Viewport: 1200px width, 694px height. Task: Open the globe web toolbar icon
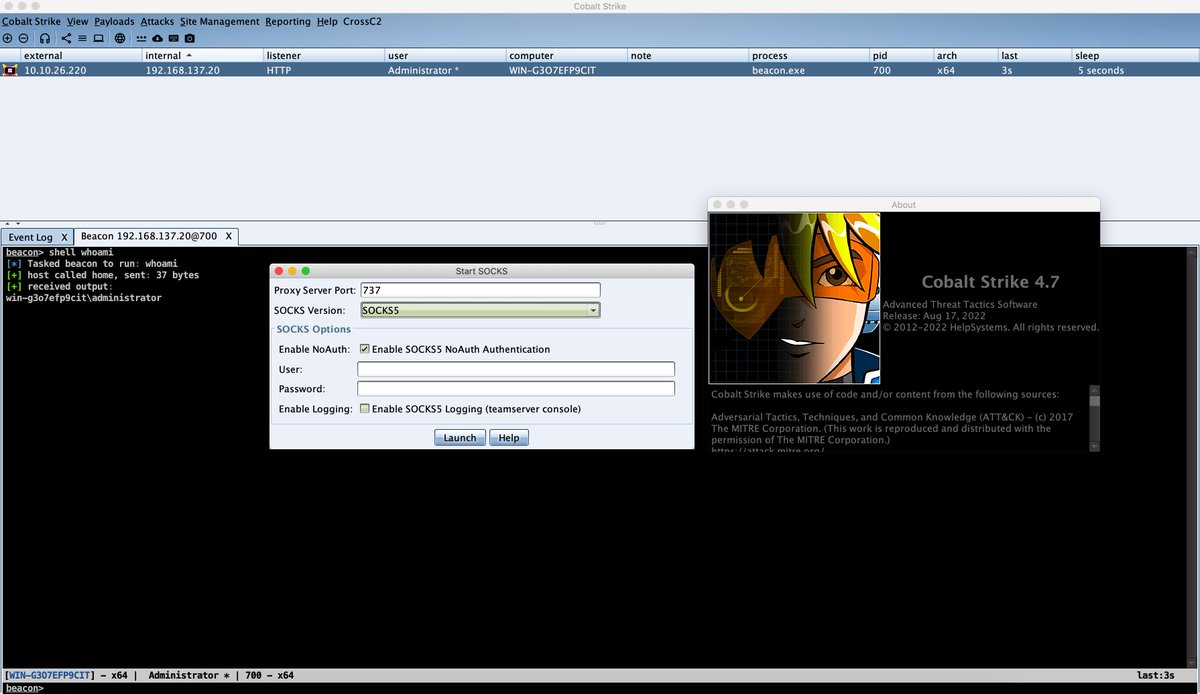[120, 38]
